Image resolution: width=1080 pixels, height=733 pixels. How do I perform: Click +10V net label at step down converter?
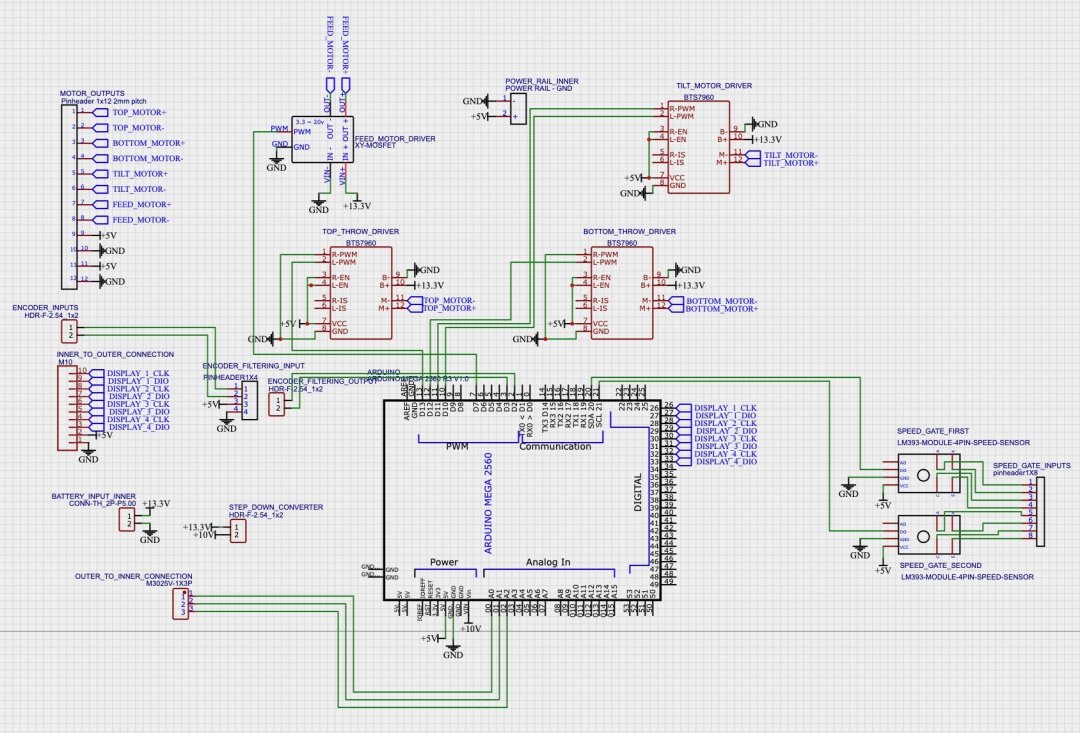coord(204,535)
